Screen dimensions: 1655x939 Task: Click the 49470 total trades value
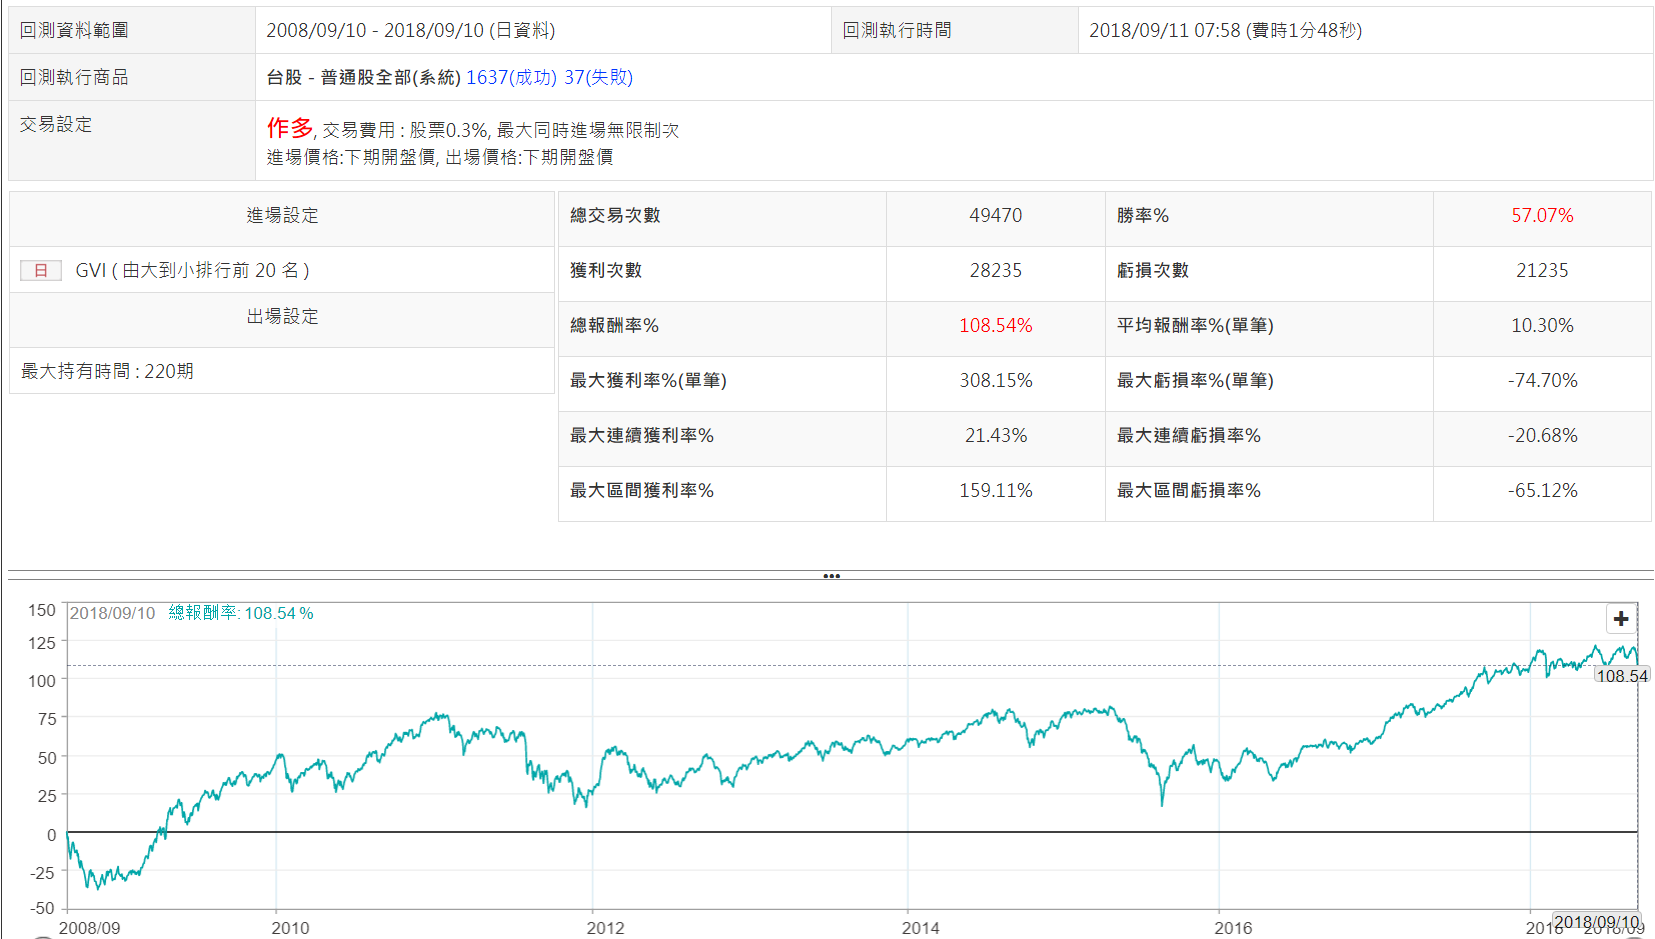coord(995,215)
